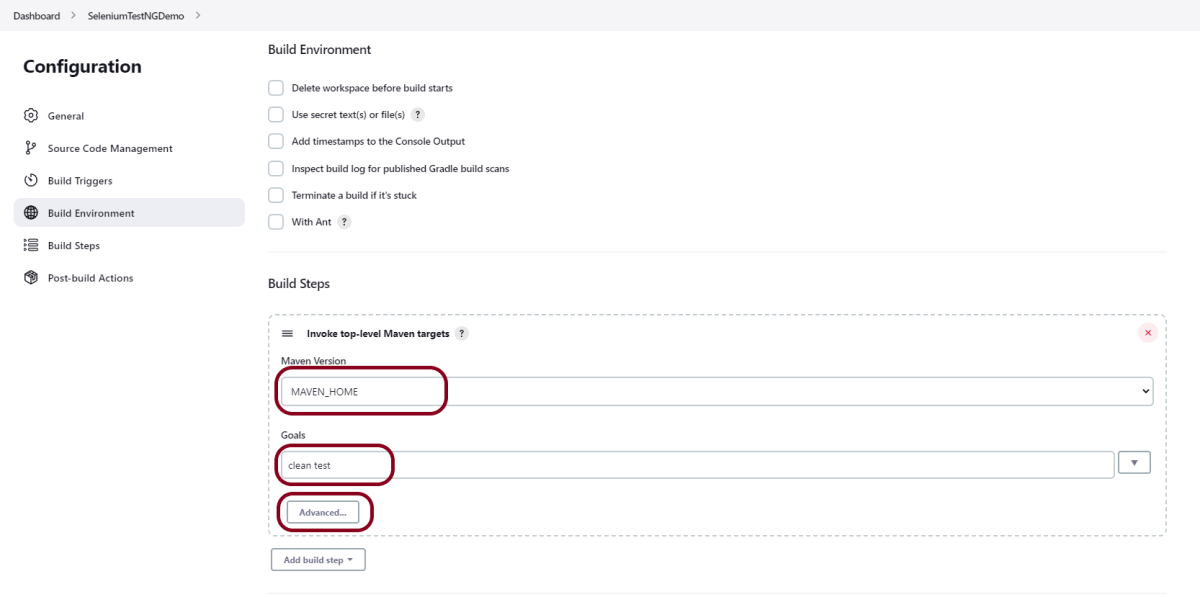This screenshot has width=1200, height=597.
Task: Open the Maven Version dropdown
Action: (x=715, y=392)
